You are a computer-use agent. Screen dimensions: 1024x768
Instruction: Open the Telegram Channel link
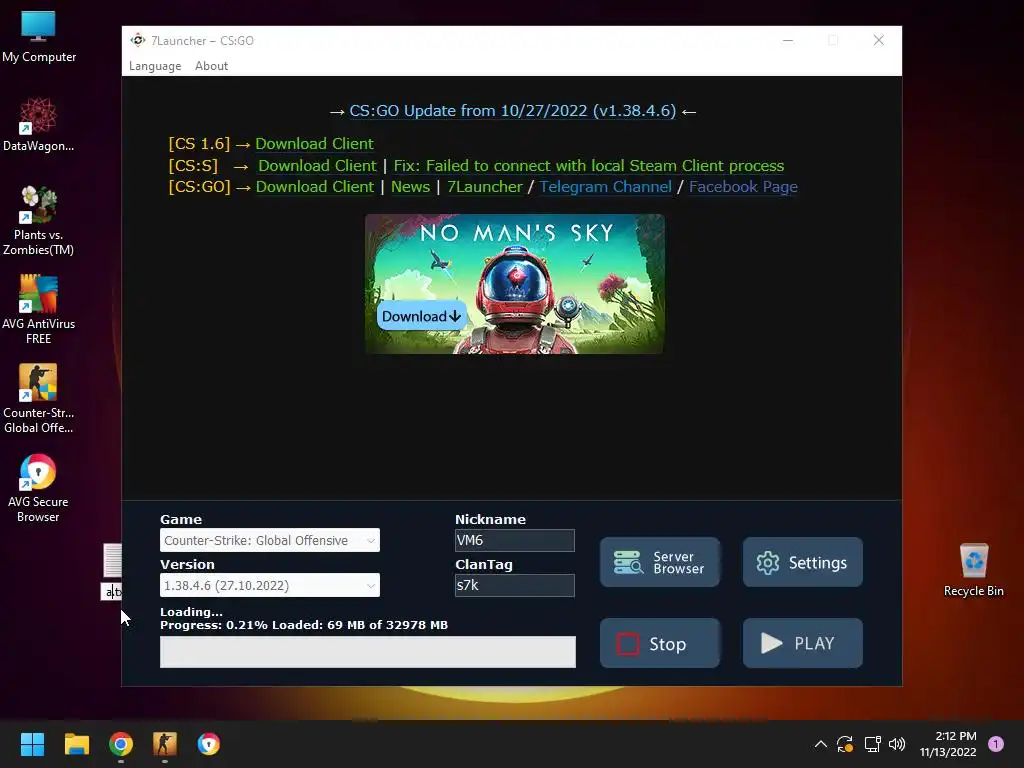coord(605,187)
